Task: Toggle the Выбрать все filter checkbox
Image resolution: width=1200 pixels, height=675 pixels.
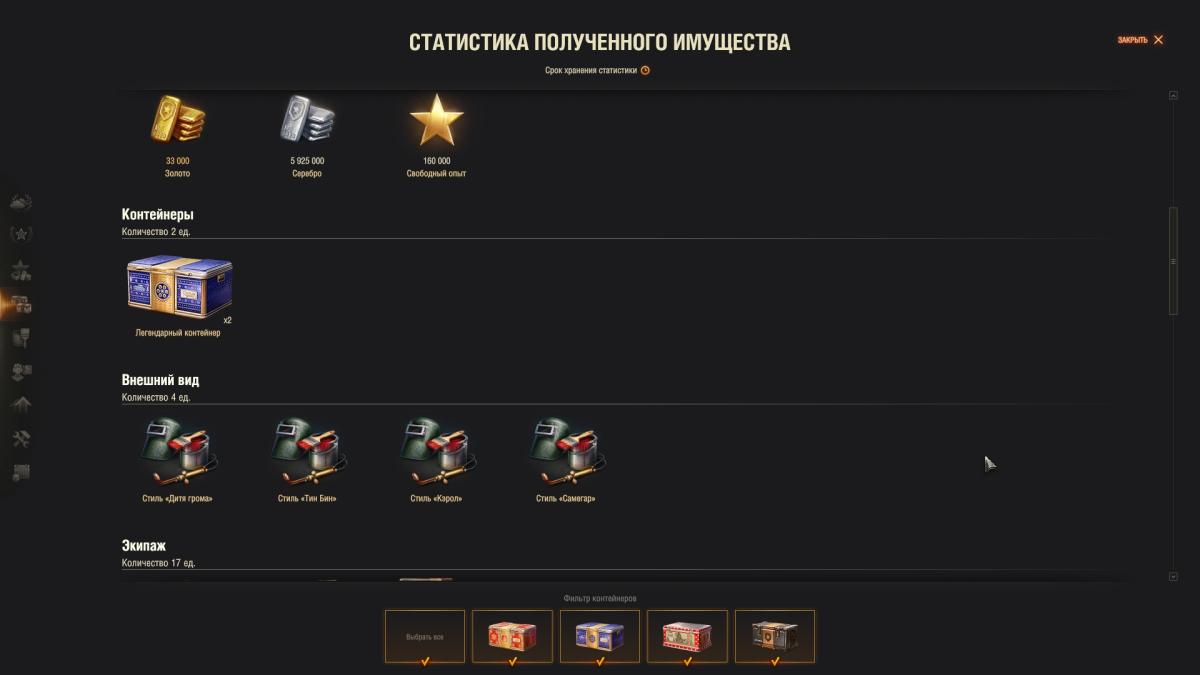Action: [425, 636]
